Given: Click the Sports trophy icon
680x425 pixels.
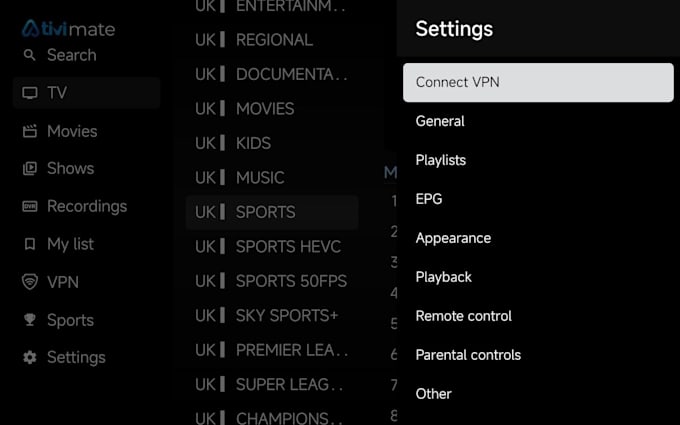Looking at the screenshot, I should pyautogui.click(x=29, y=320).
